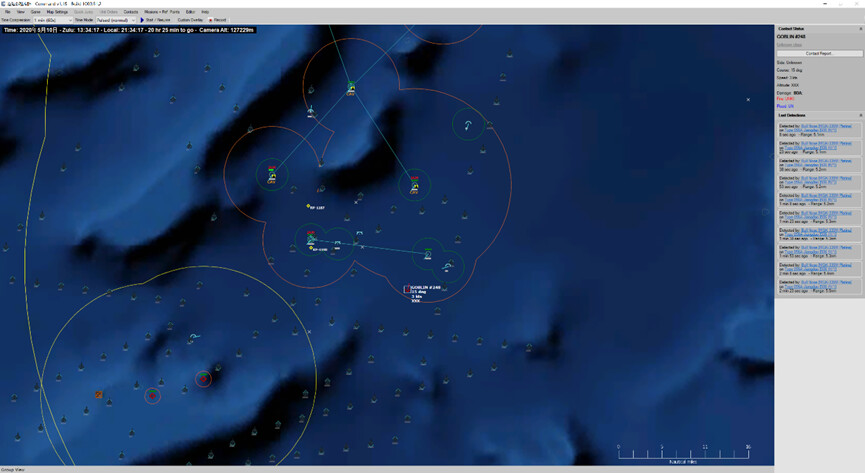Open the Missions + Ref. Points menu

(162, 12)
